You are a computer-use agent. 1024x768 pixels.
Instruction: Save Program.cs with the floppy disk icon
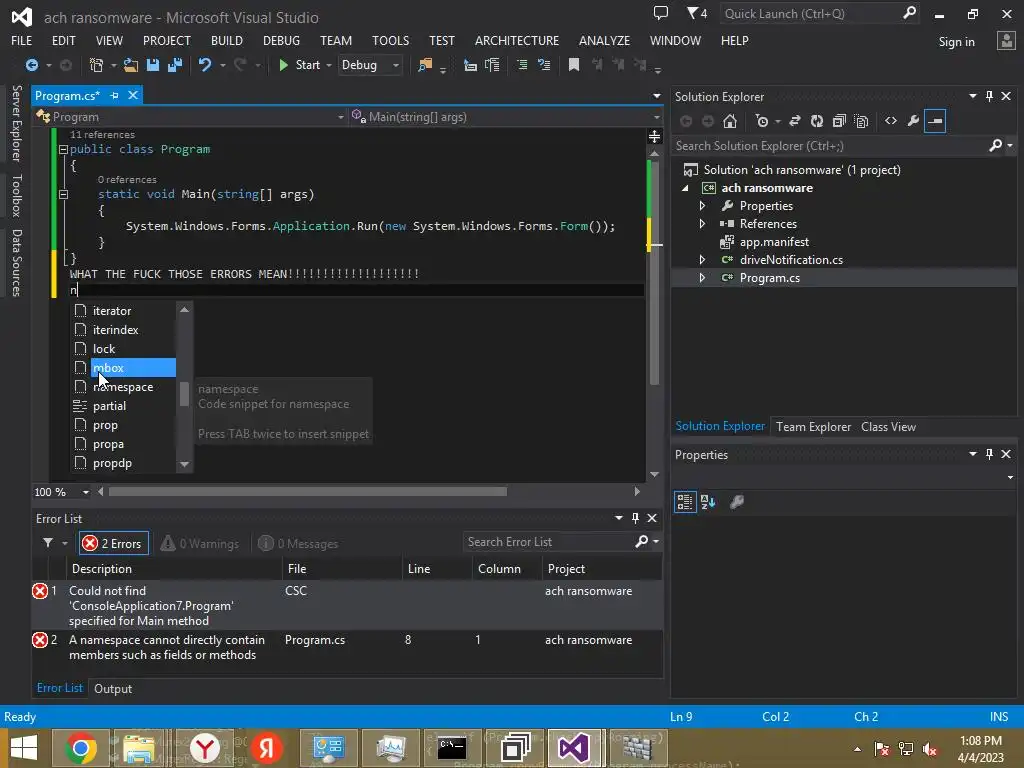click(153, 65)
